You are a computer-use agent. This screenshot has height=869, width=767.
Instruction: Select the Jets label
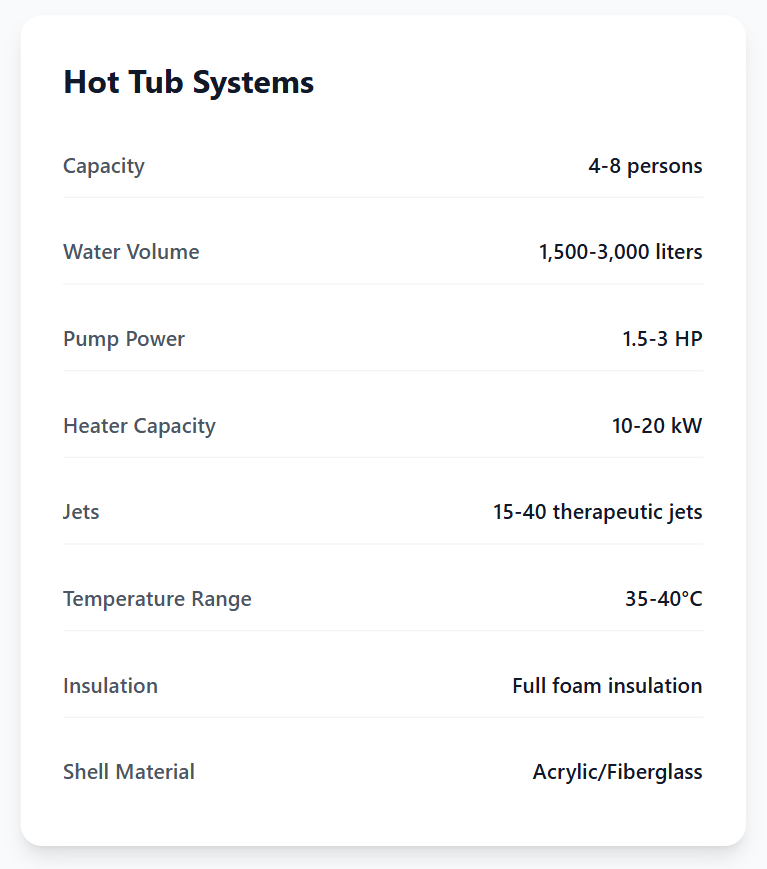[x=81, y=512]
